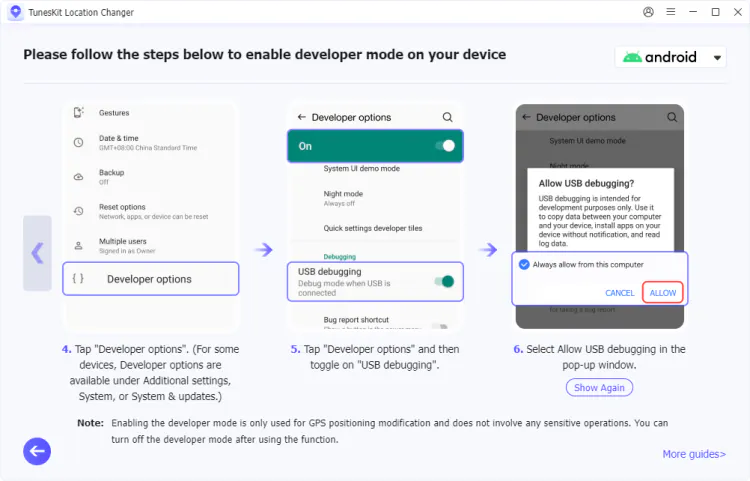The image size is (750, 481).
Task: Click CANCEL in USB debugging dialog
Action: pos(619,293)
